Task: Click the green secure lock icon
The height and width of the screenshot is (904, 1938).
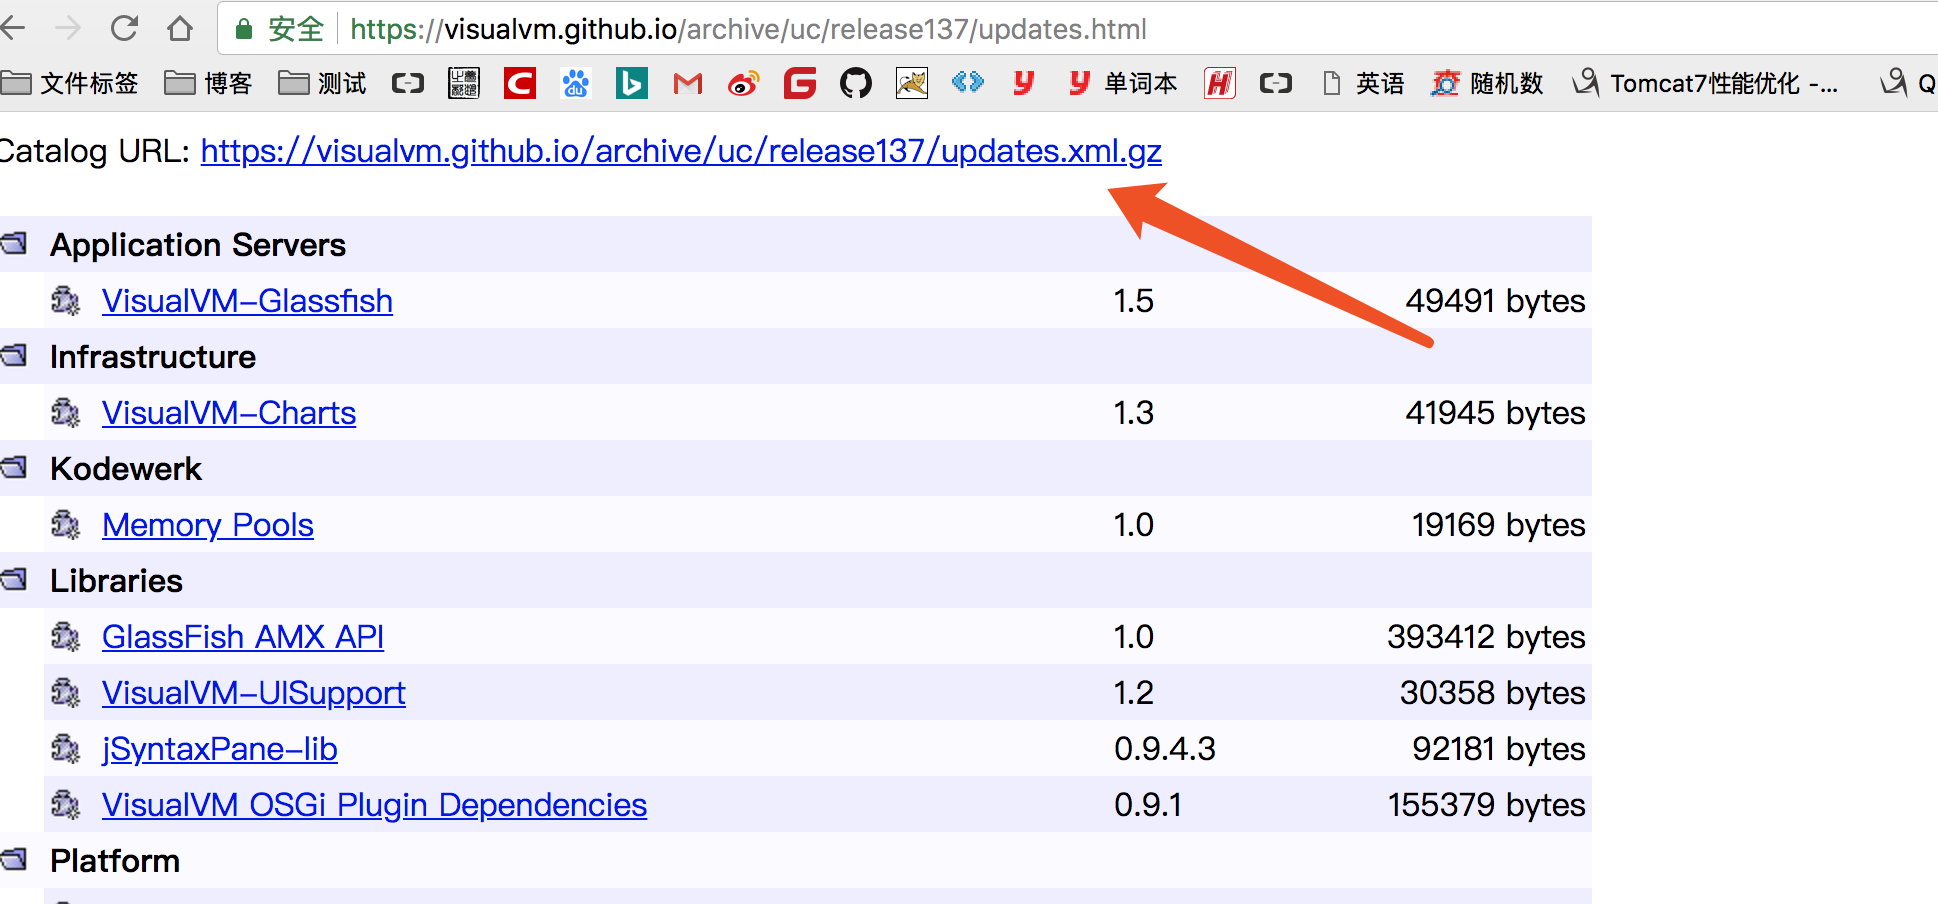Action: (x=243, y=29)
